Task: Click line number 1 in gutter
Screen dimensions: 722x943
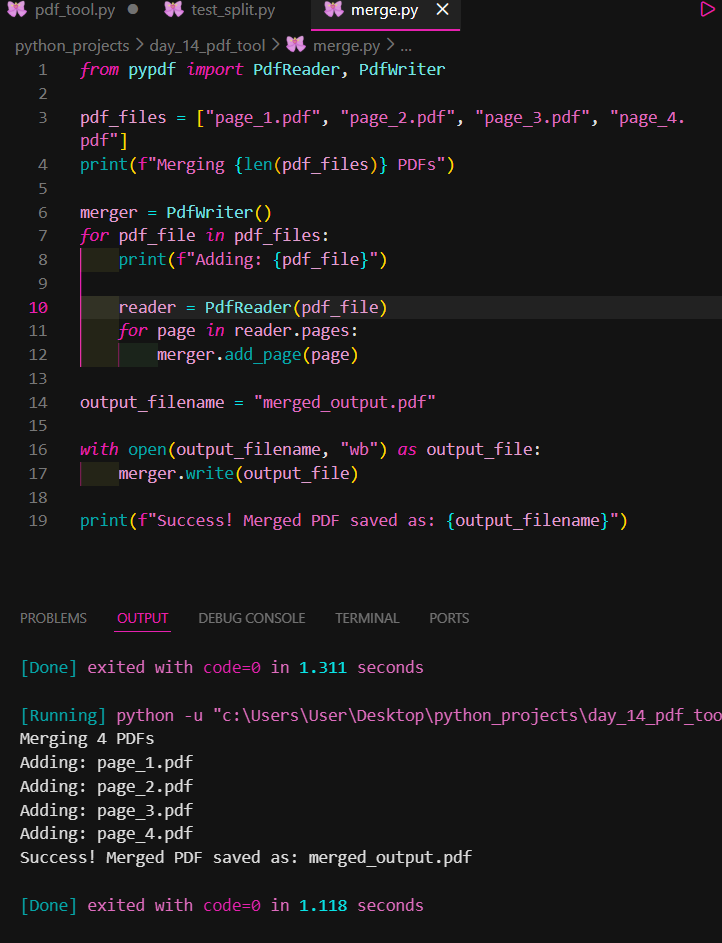Action: (43, 70)
